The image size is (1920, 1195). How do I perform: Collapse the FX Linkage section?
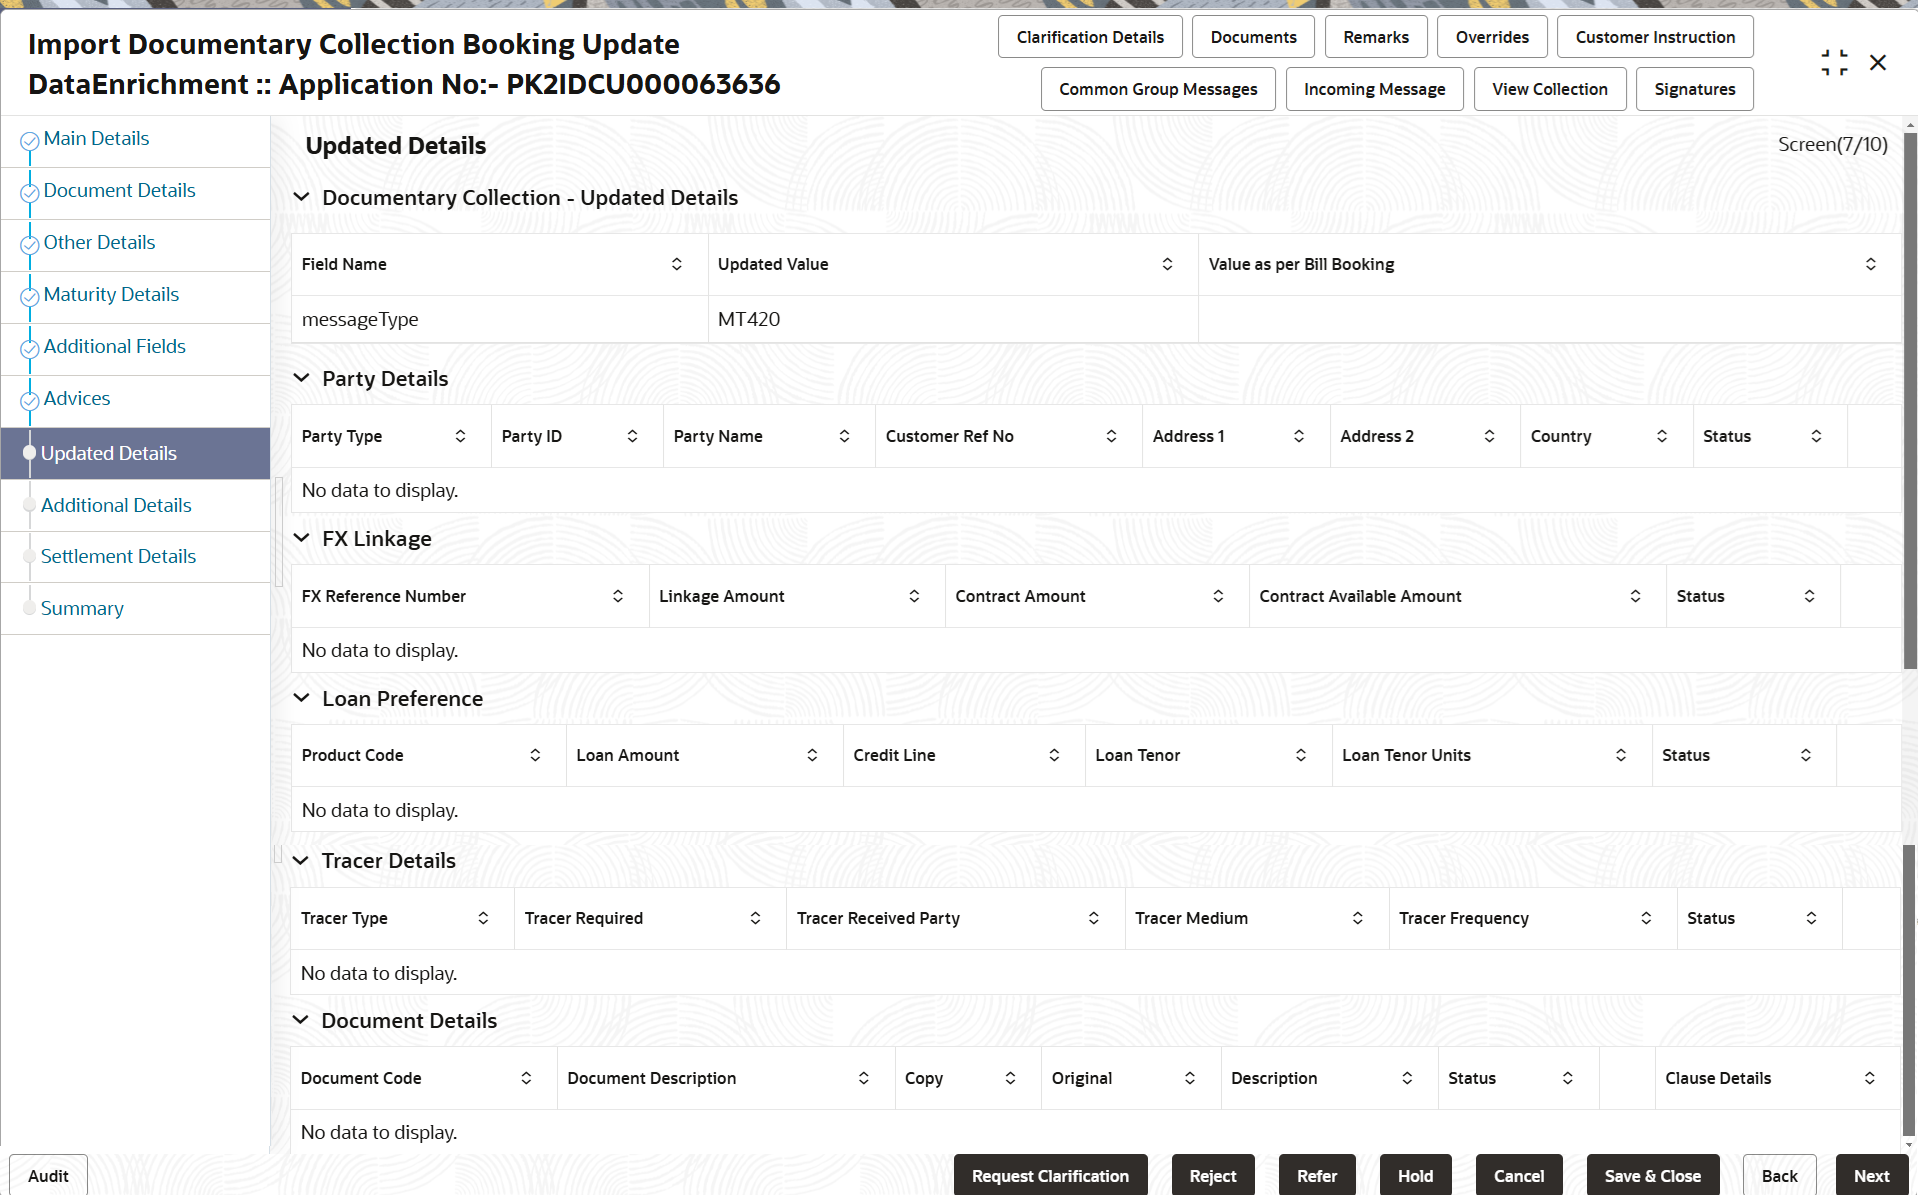pyautogui.click(x=301, y=538)
